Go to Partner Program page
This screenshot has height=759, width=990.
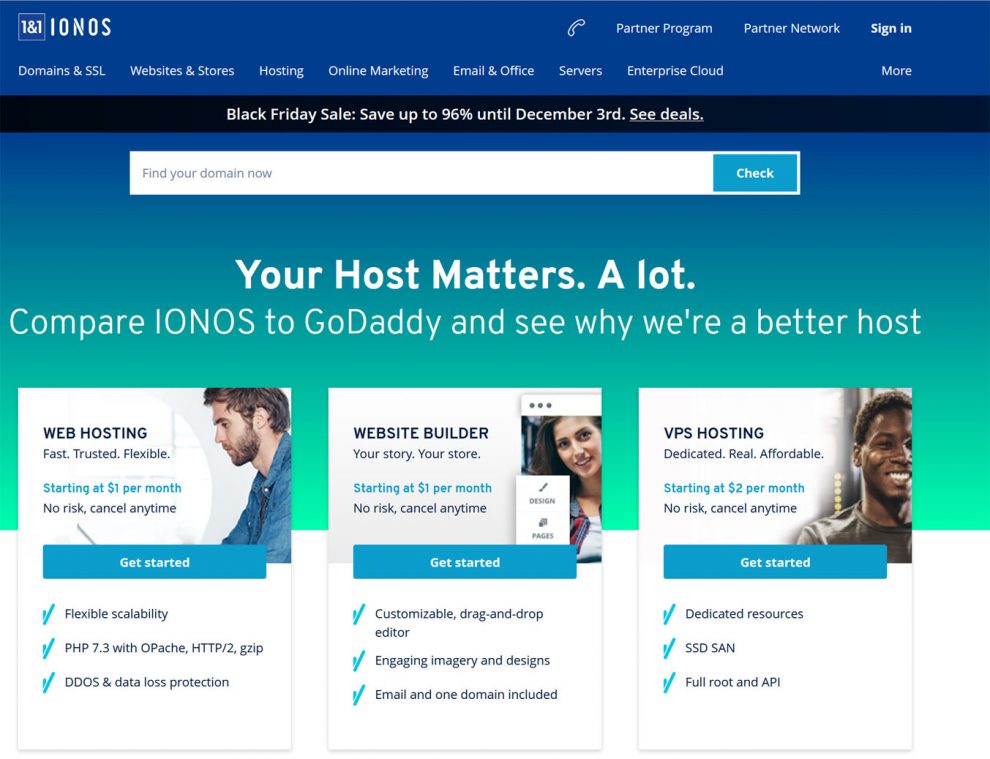tap(664, 28)
